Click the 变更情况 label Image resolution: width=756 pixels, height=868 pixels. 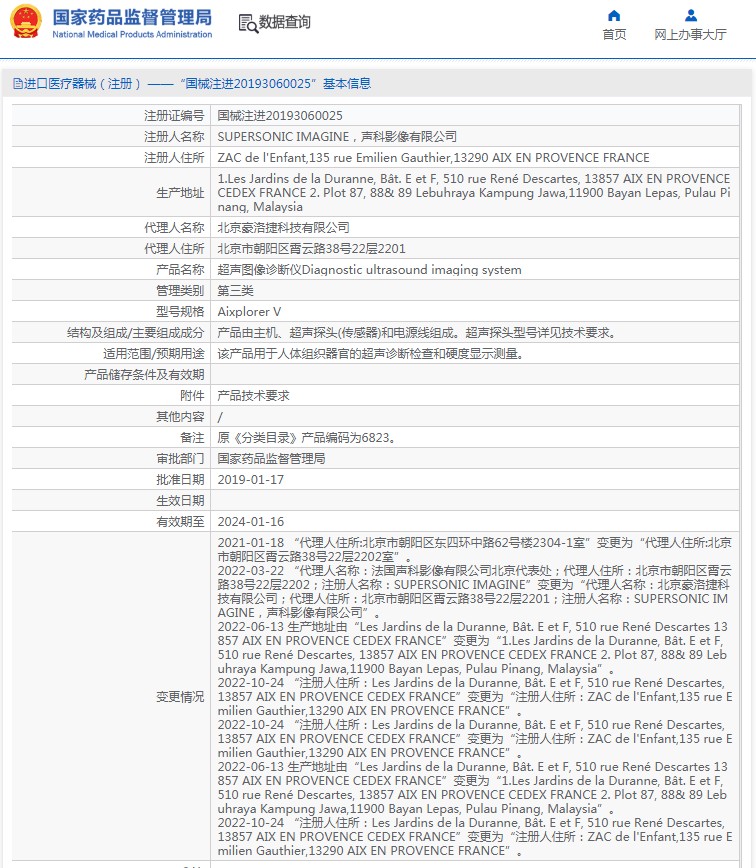(180, 697)
